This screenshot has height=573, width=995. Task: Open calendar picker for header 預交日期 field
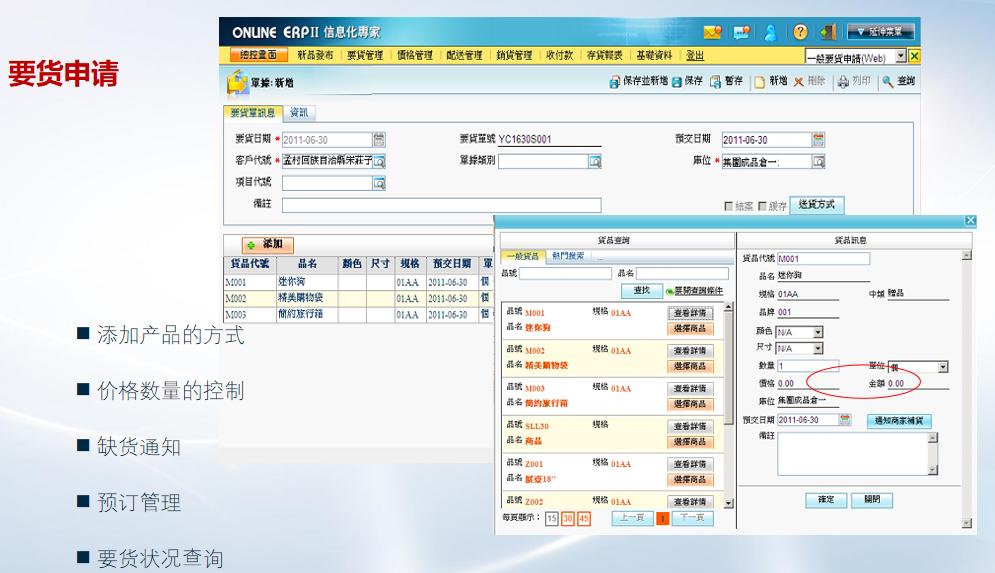[819, 140]
